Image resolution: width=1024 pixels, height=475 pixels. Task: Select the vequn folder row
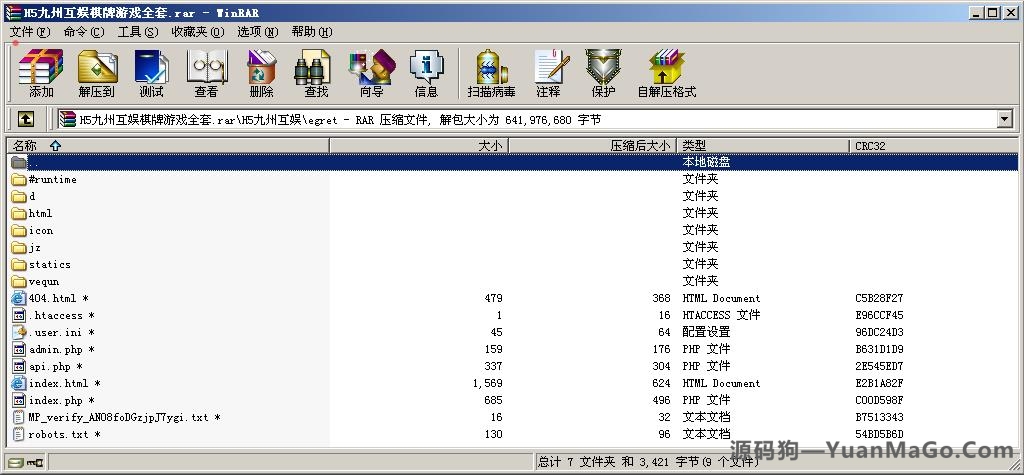click(x=512, y=281)
